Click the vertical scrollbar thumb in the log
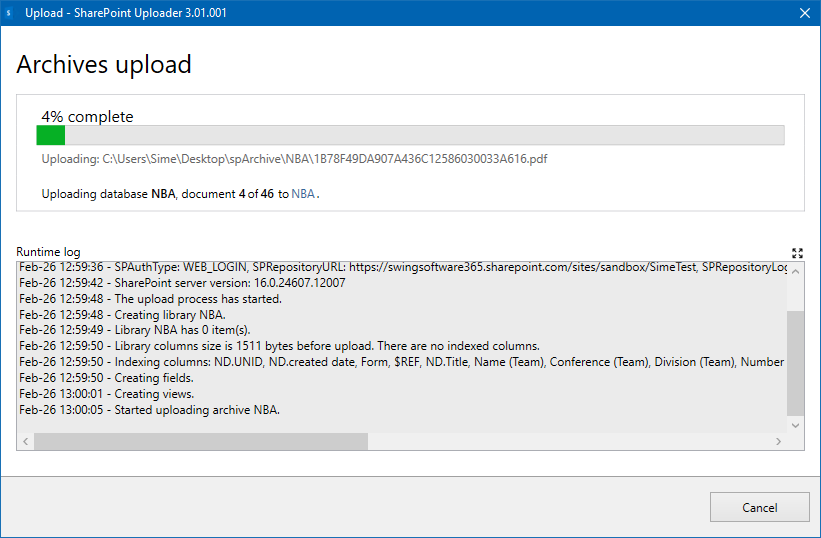Image resolution: width=821 pixels, height=538 pixels. coord(795,362)
